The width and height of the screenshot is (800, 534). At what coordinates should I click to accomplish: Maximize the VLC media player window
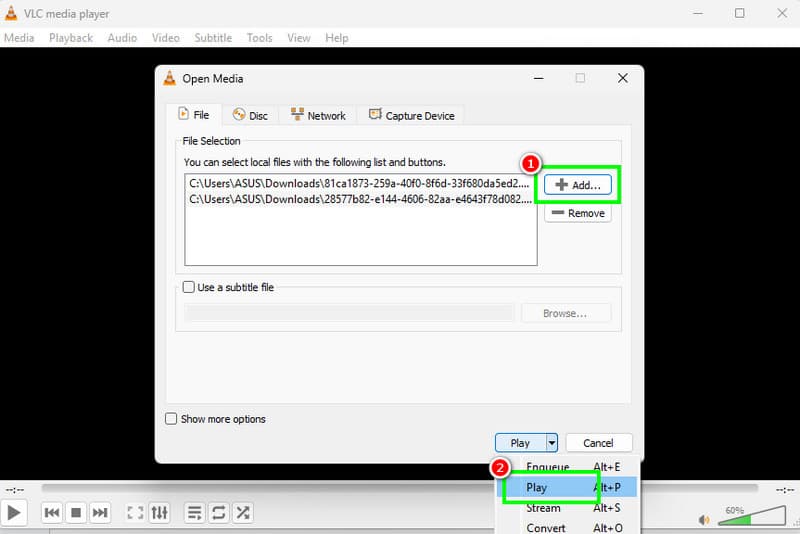[739, 13]
